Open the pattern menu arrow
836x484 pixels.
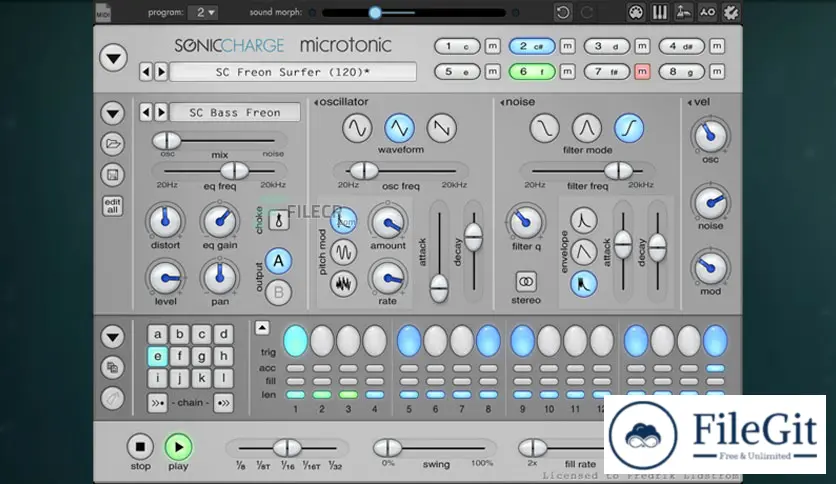112,337
